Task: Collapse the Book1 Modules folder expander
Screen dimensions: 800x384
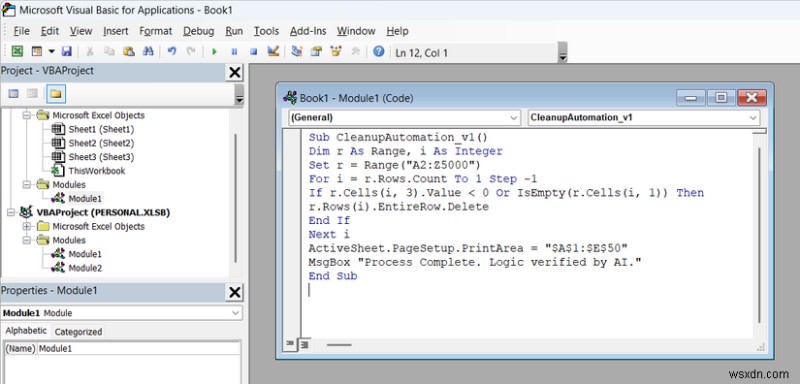Action: (x=27, y=185)
